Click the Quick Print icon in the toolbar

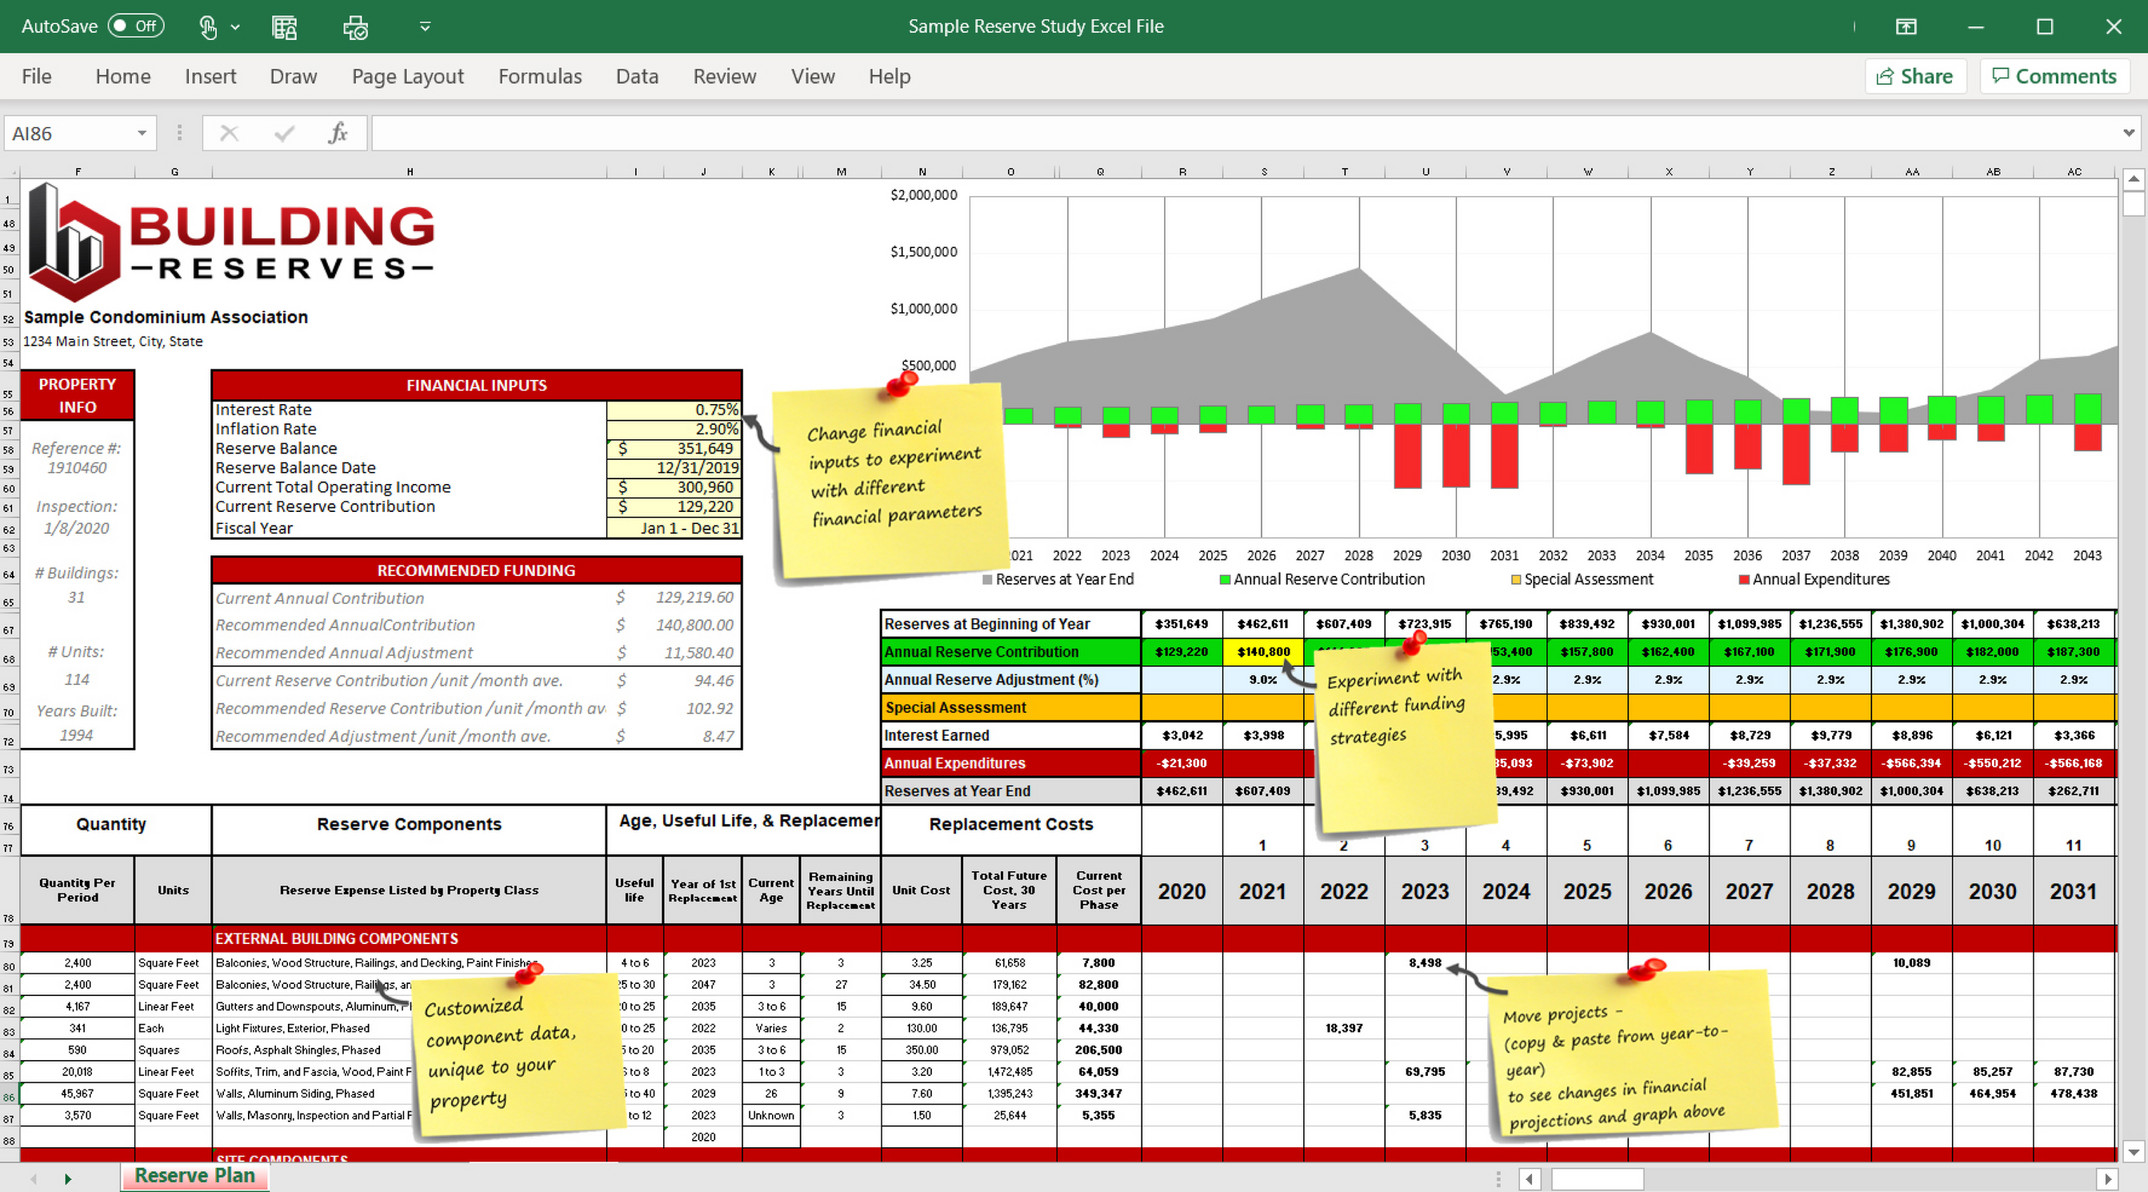(354, 27)
